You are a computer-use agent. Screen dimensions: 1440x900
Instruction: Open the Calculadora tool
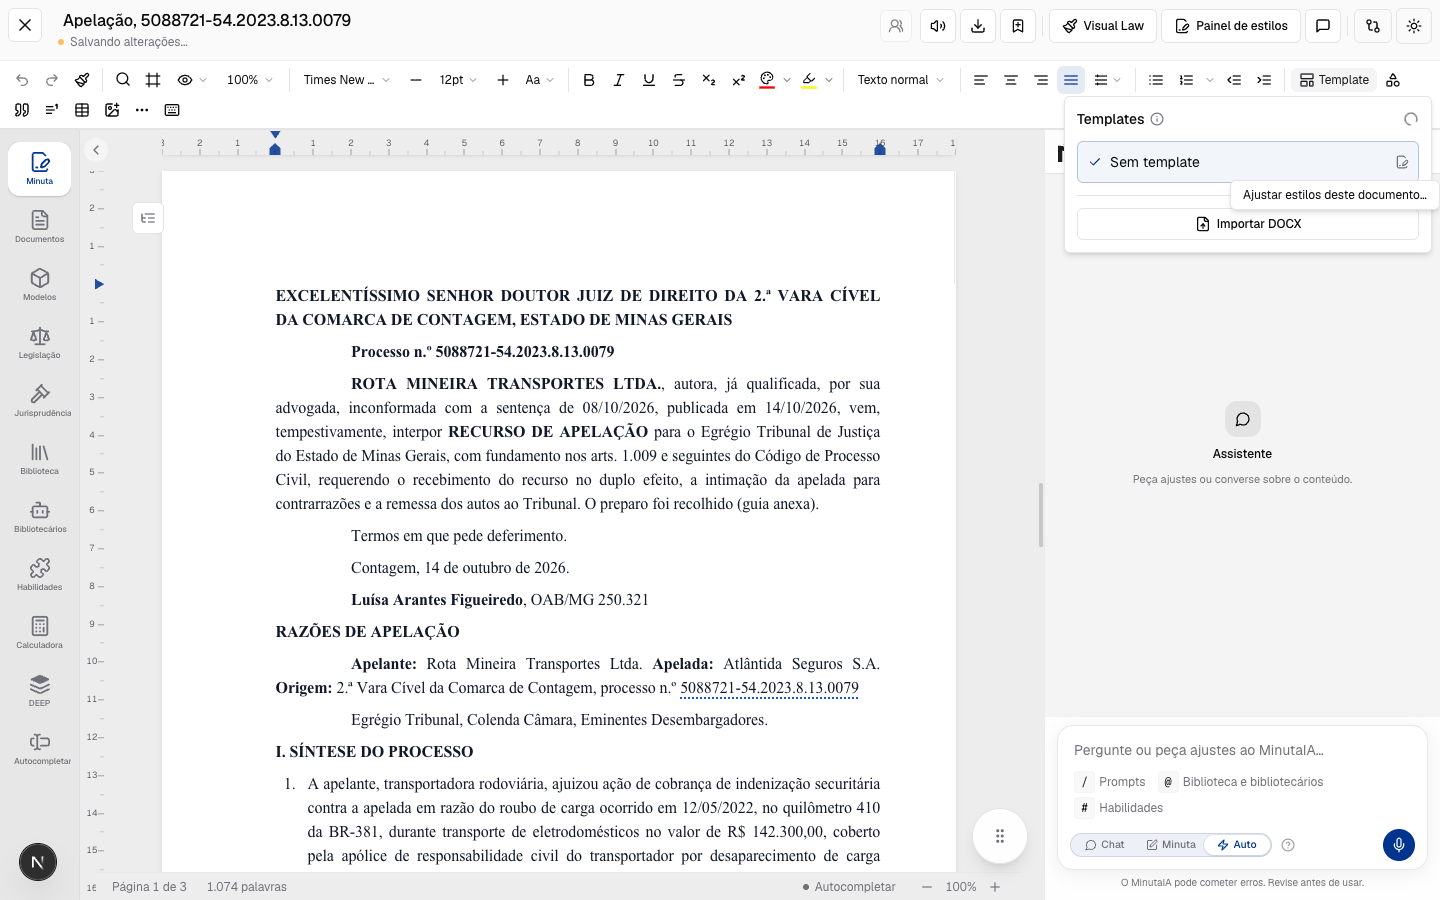coord(40,633)
